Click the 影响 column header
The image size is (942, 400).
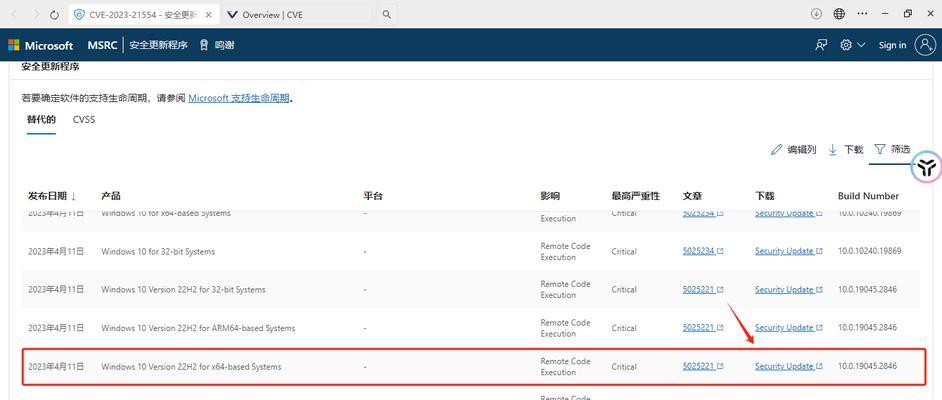pyautogui.click(x=550, y=196)
